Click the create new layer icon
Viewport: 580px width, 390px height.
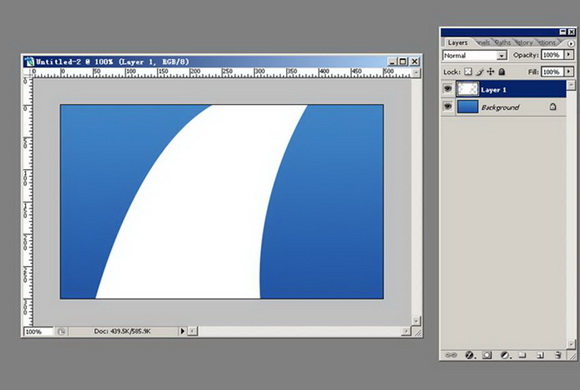(x=540, y=355)
